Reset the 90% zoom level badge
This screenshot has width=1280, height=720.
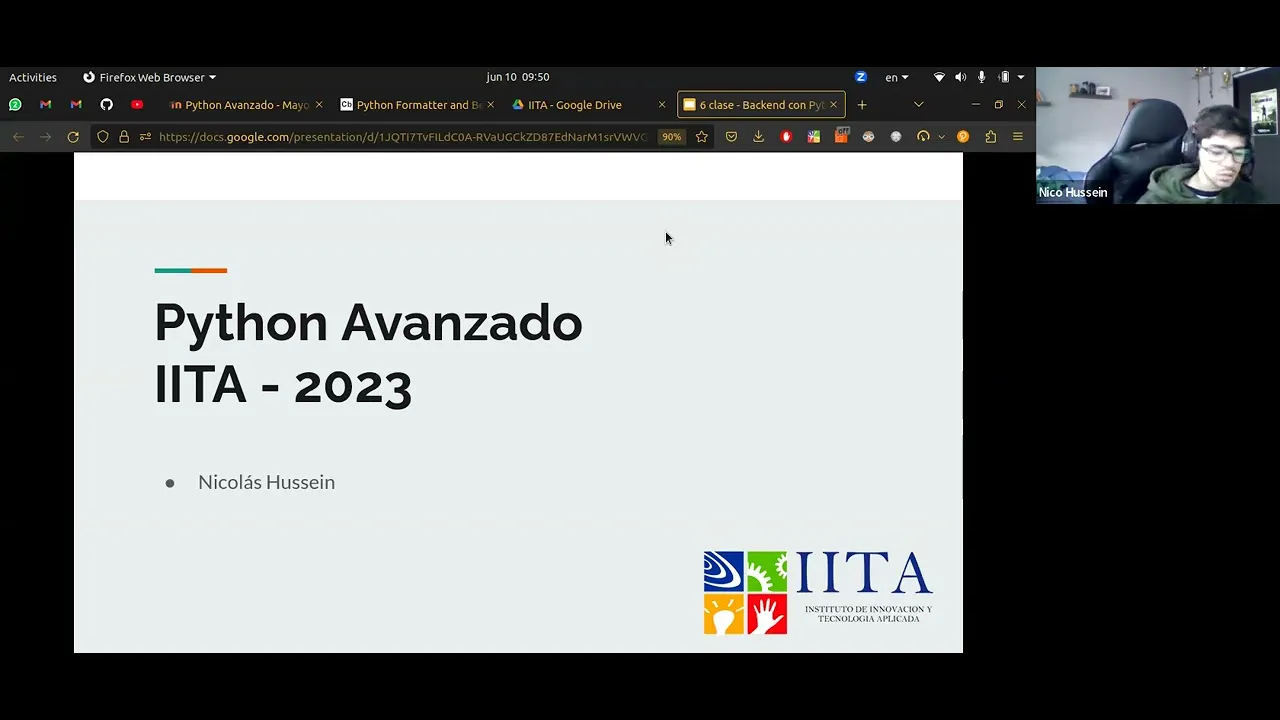(671, 137)
